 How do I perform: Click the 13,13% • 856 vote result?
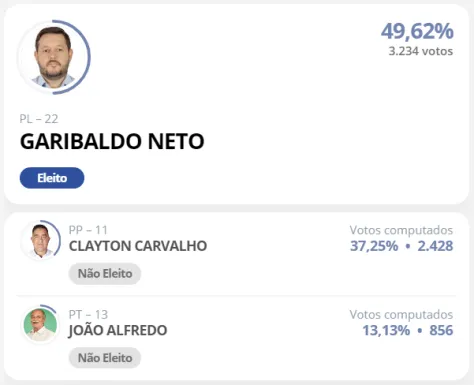[x=408, y=330]
